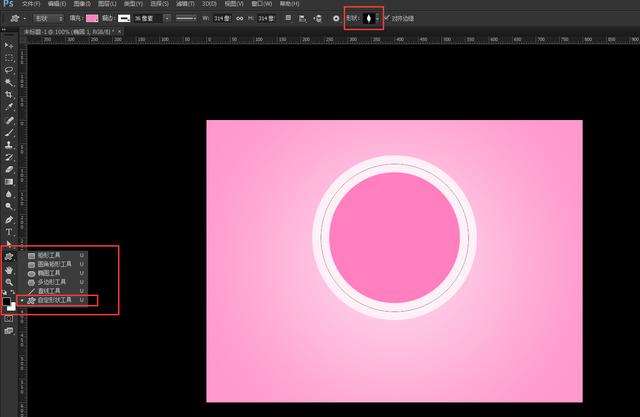Select the Brush tool

(9, 133)
